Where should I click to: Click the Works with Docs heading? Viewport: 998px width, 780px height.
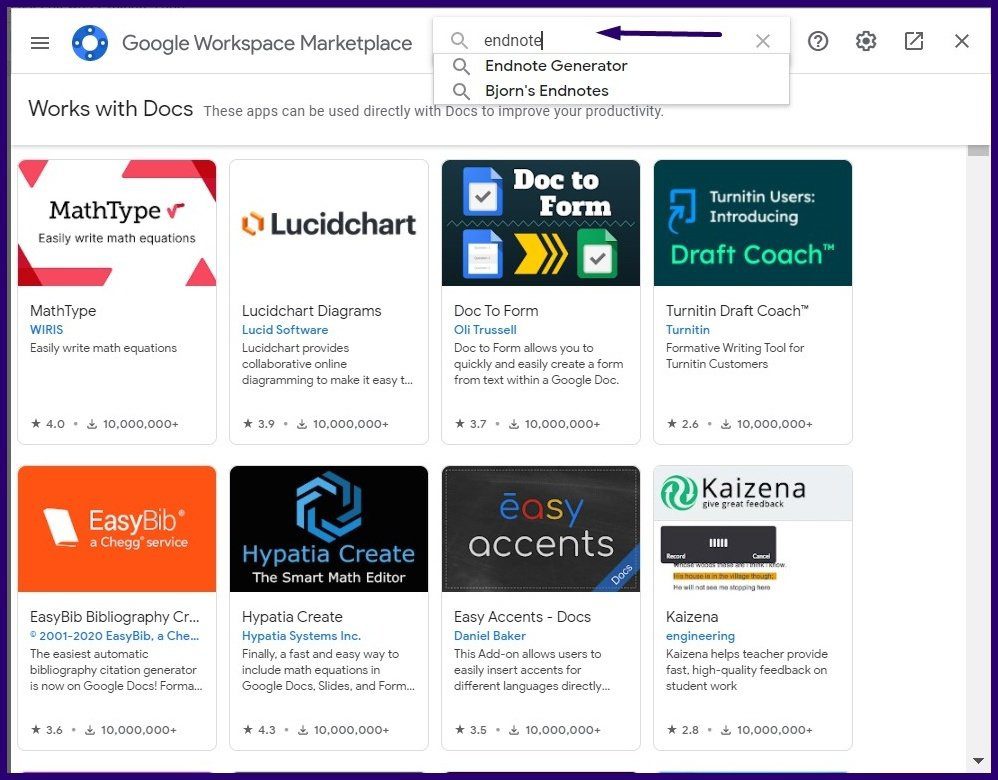(x=111, y=109)
